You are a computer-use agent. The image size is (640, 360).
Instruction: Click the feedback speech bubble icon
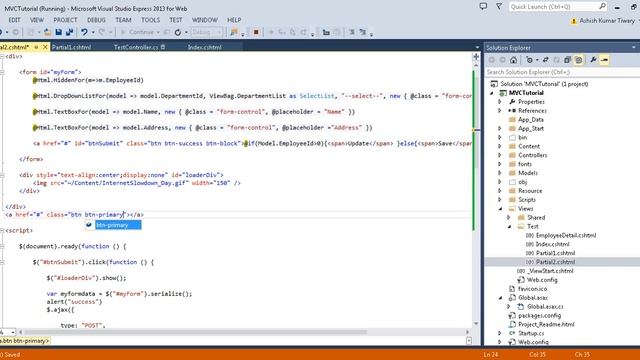pyautogui.click(x=483, y=6)
